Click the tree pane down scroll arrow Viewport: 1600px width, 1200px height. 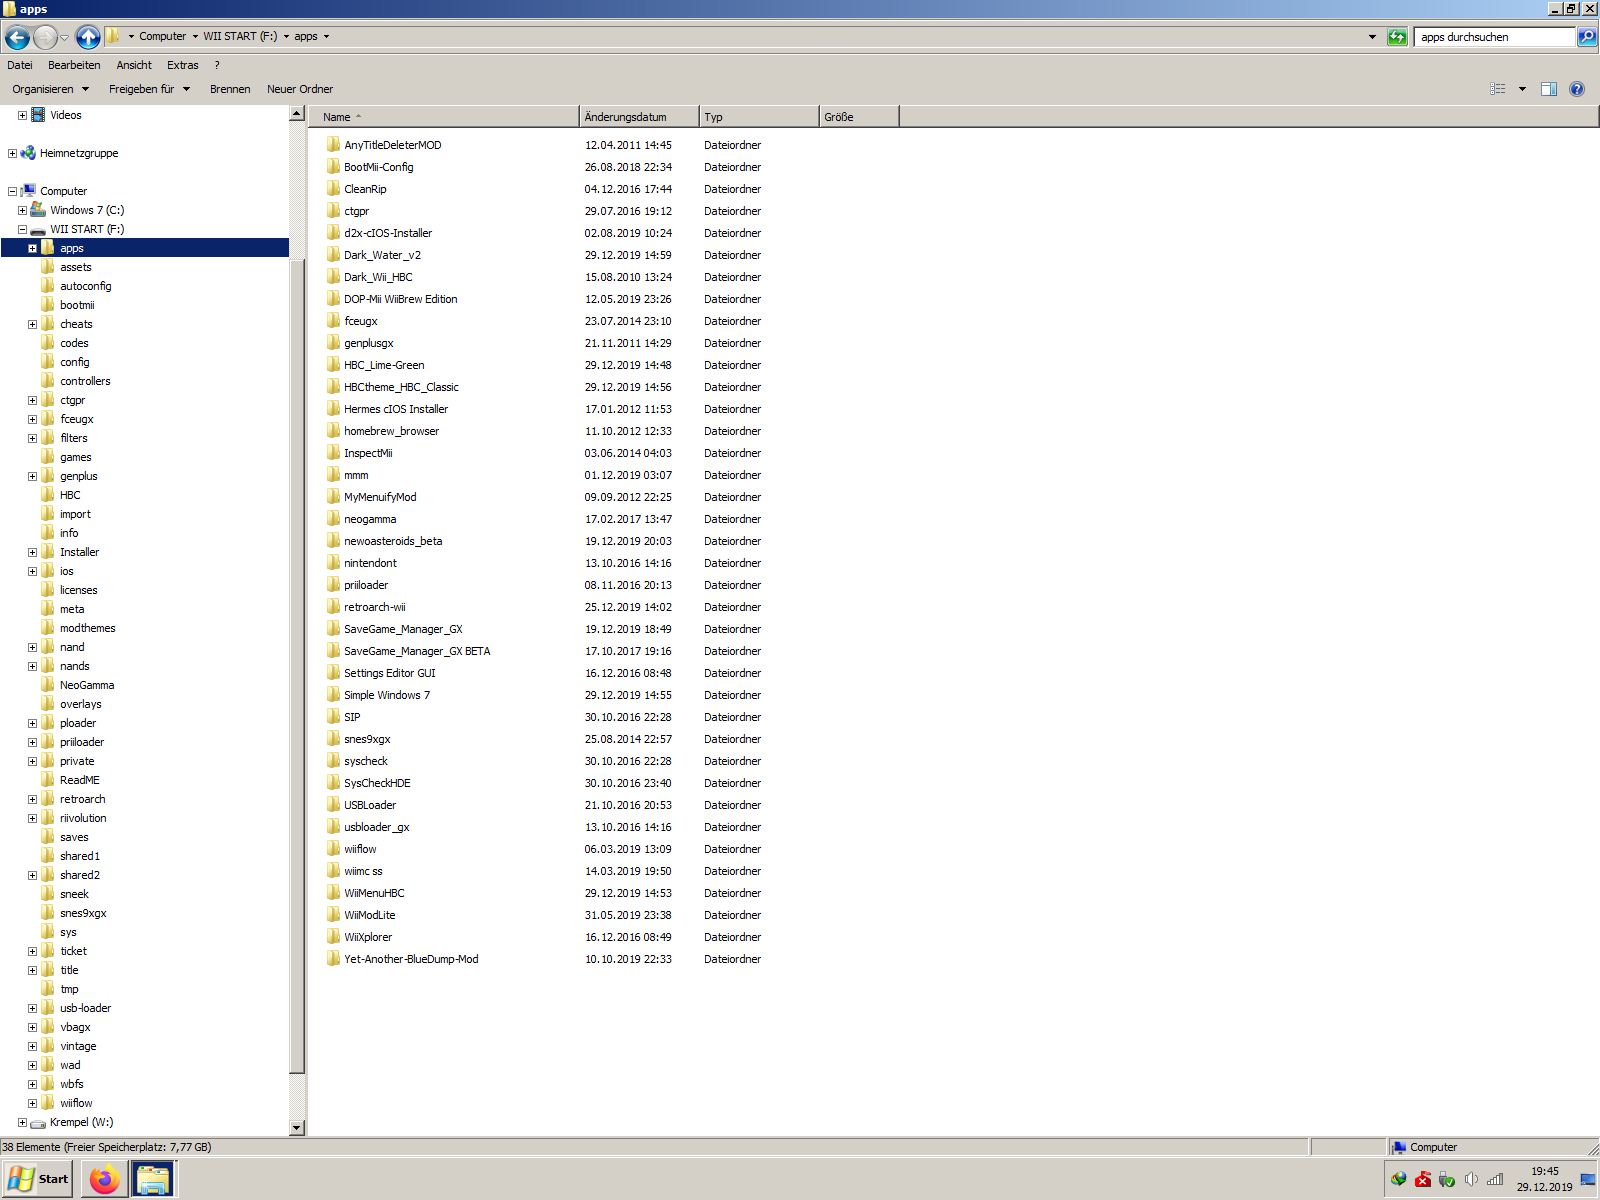tap(296, 1128)
